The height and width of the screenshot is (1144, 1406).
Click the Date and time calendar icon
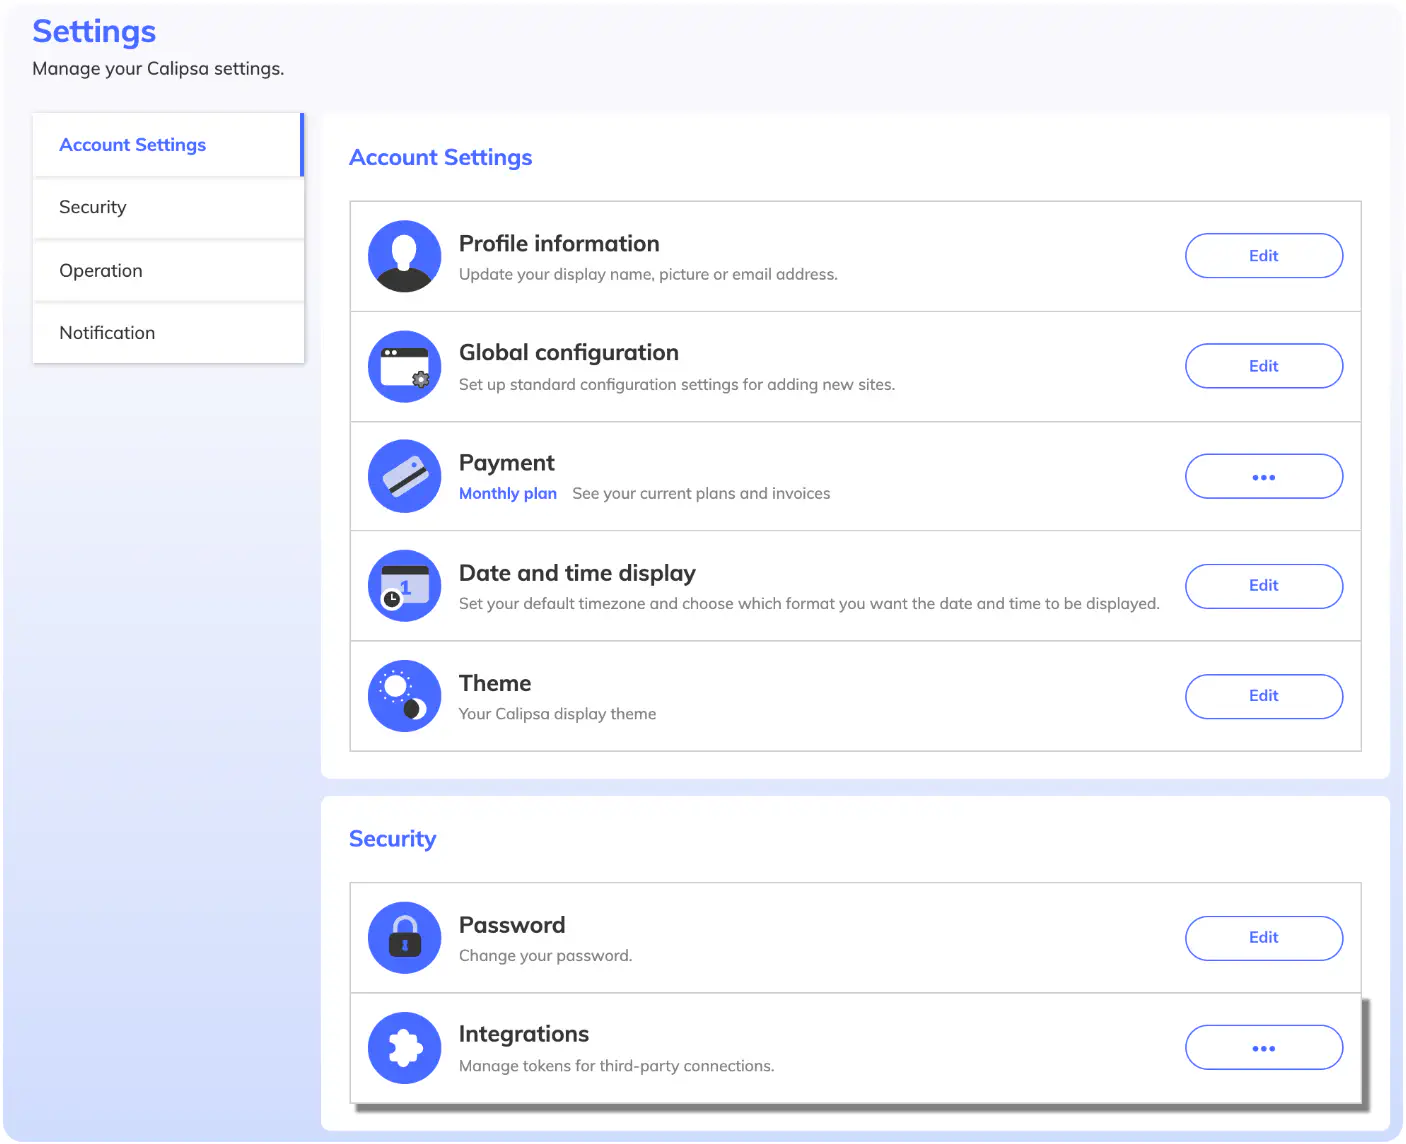click(x=404, y=586)
